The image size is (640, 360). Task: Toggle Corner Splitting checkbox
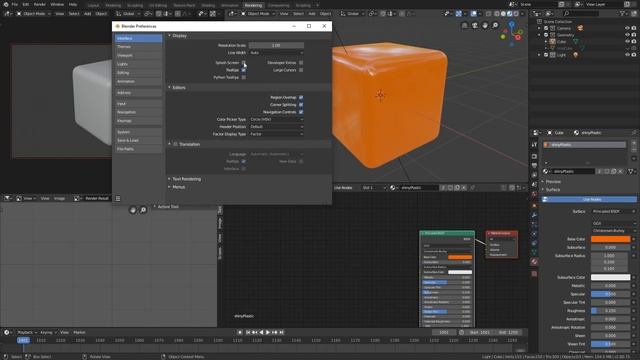point(301,105)
